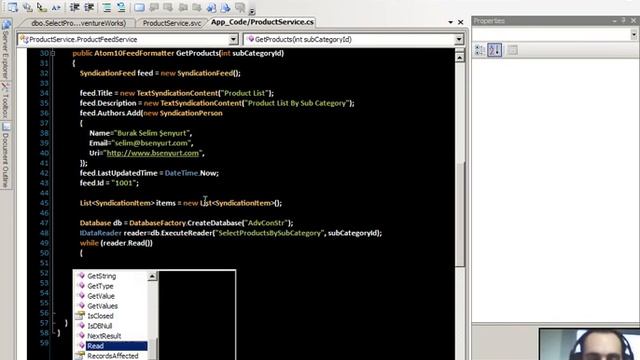This screenshot has height=360, width=640.
Task: Open Properties window position menu
Action: [x=614, y=20]
